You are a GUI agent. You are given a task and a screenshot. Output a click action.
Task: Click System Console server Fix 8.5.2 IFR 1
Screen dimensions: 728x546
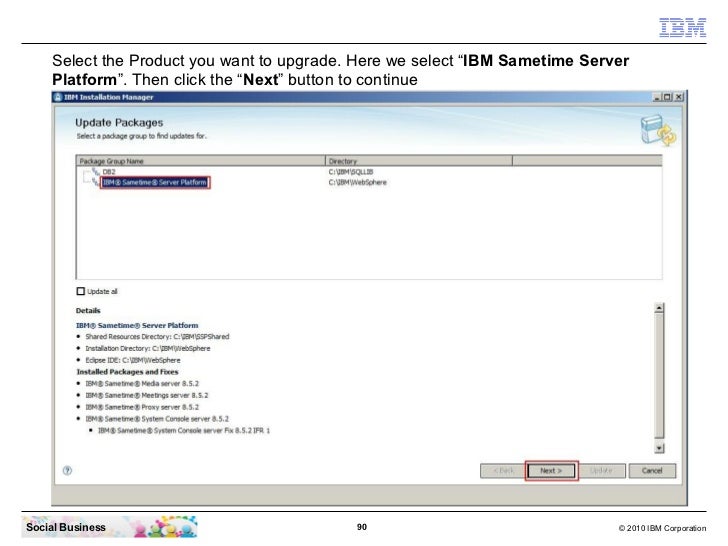184,431
